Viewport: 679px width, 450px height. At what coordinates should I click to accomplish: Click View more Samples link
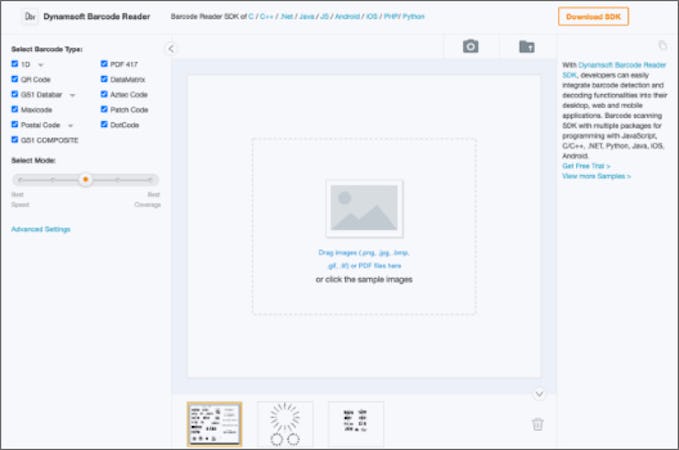596,176
